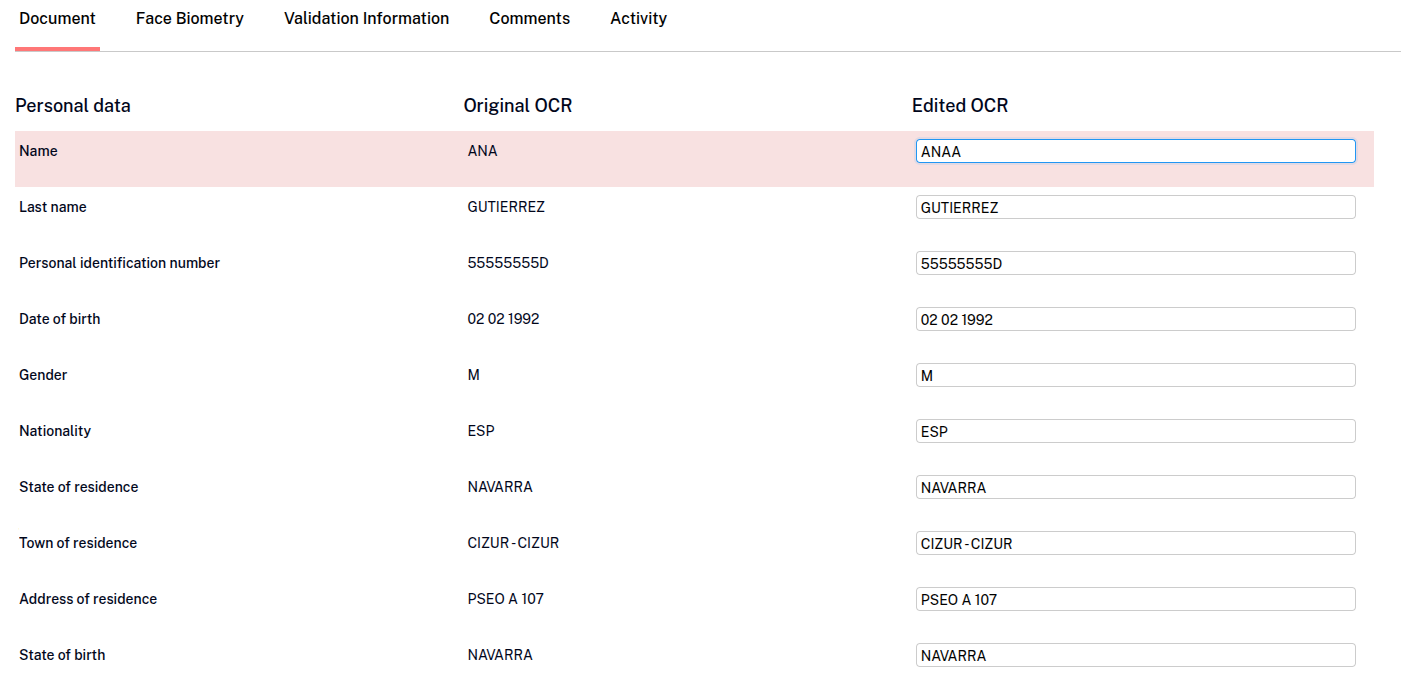Click original OCR gender value M
The image size is (1401, 694).
pos(474,375)
